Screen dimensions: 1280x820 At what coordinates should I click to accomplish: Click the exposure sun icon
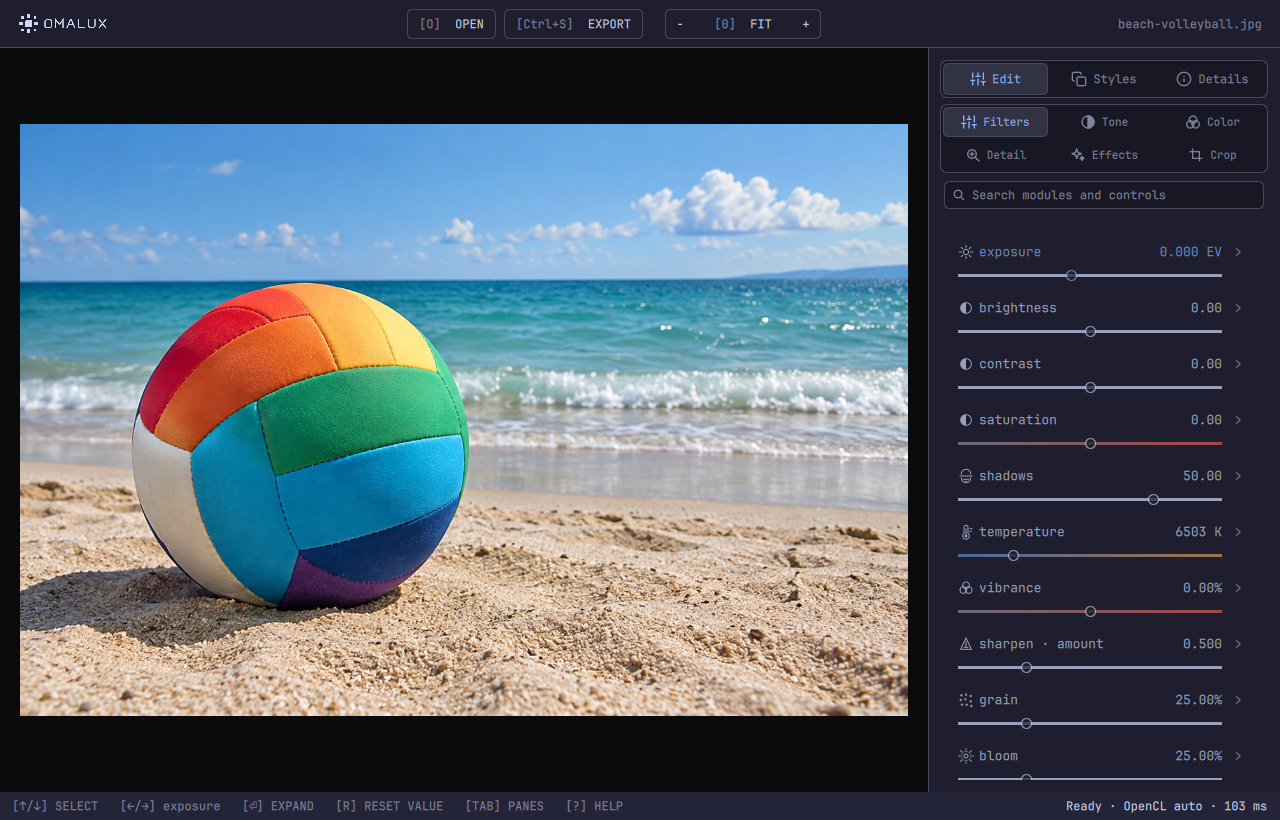(965, 252)
